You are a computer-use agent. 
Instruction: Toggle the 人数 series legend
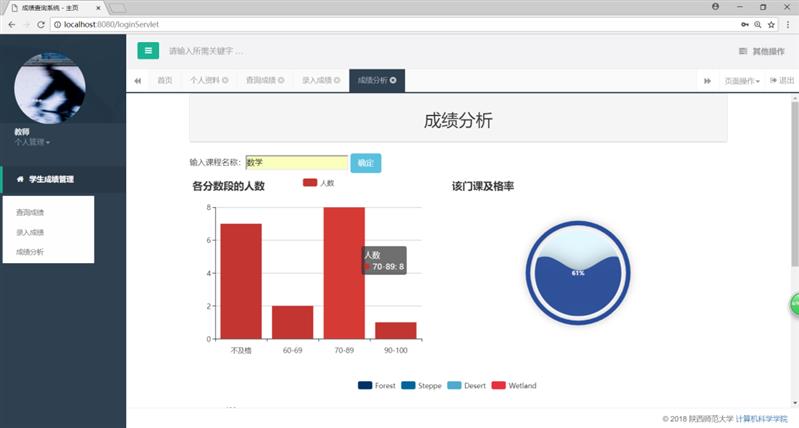tap(318, 183)
